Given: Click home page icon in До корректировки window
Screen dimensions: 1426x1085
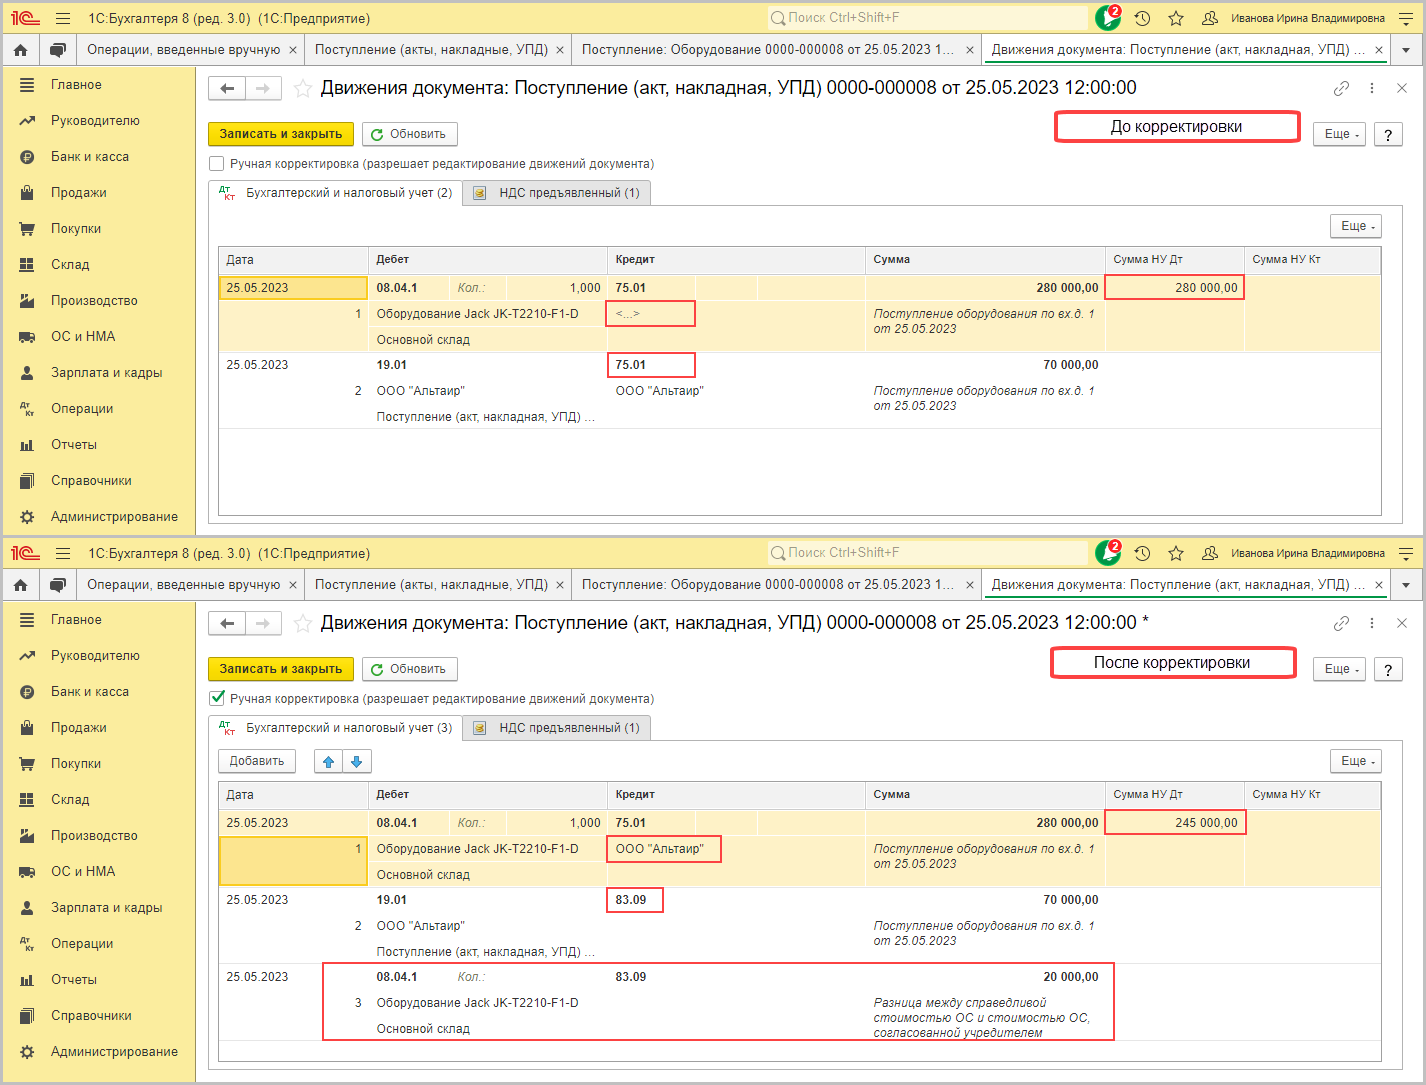Looking at the screenshot, I should click(21, 50).
